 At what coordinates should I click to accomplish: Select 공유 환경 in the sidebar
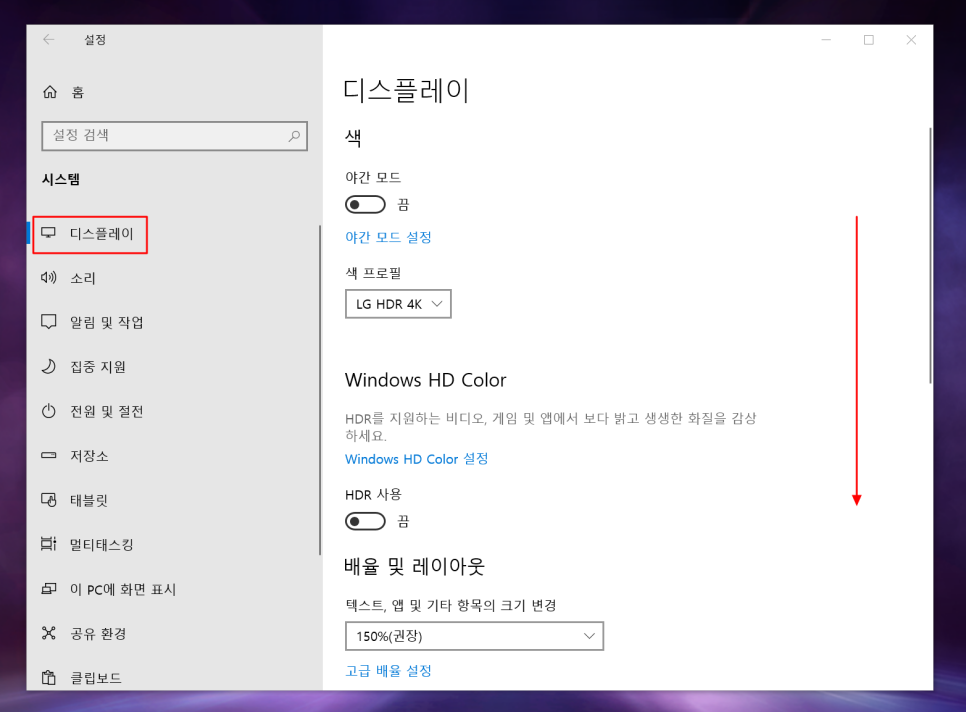click(x=172, y=633)
